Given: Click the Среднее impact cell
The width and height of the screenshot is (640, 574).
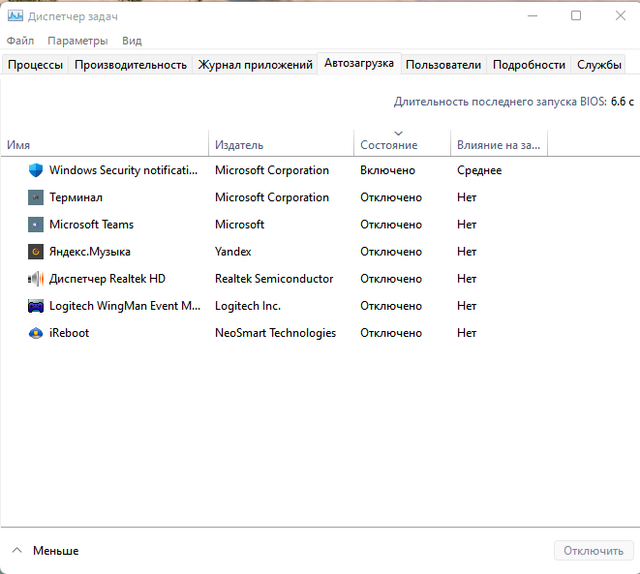Looking at the screenshot, I should (479, 170).
